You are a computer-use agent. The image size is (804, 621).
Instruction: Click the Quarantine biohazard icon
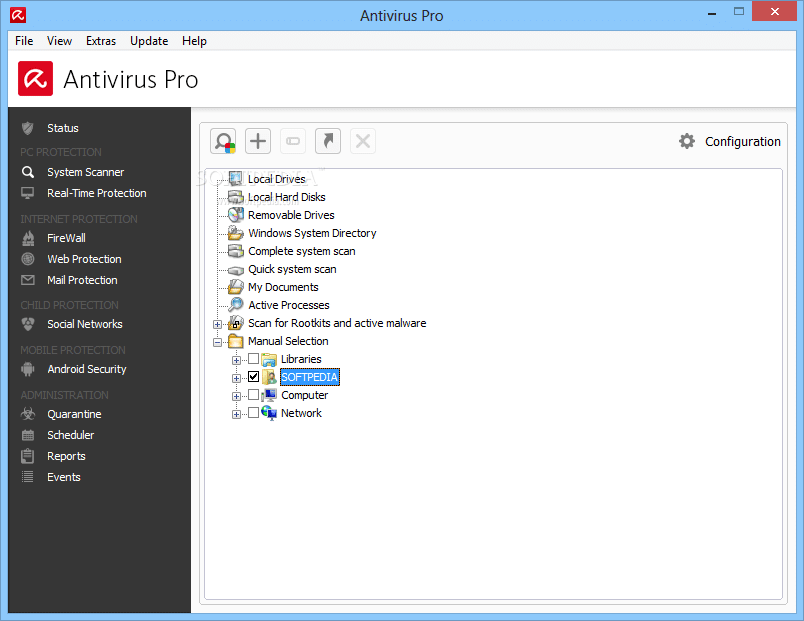coord(28,414)
